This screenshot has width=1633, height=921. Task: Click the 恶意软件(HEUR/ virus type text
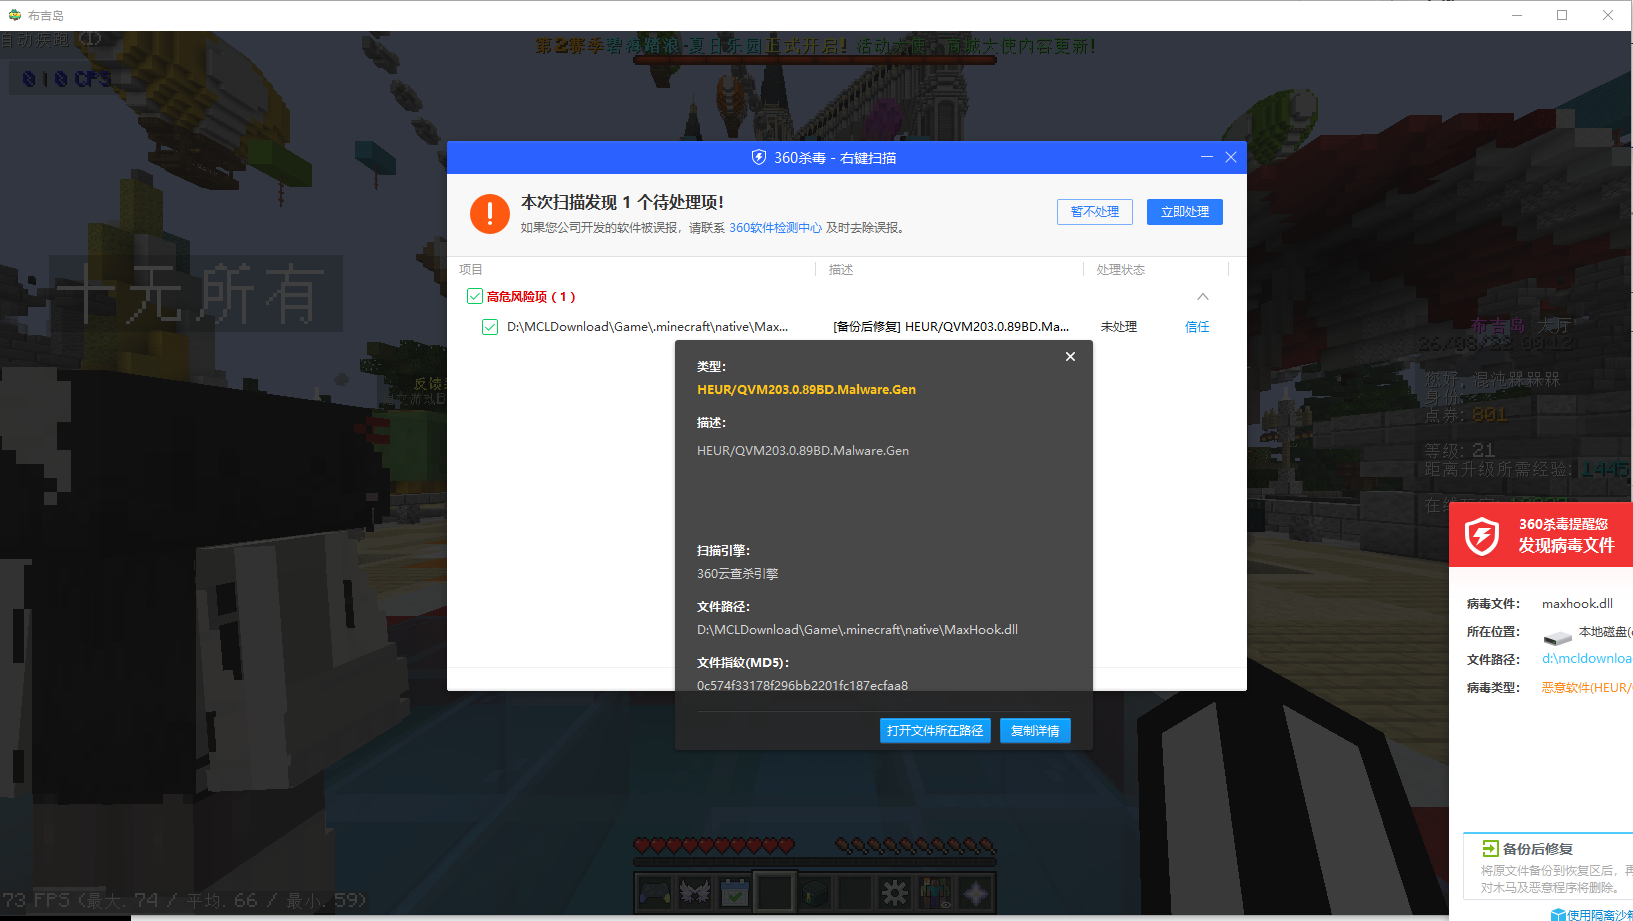click(1587, 688)
